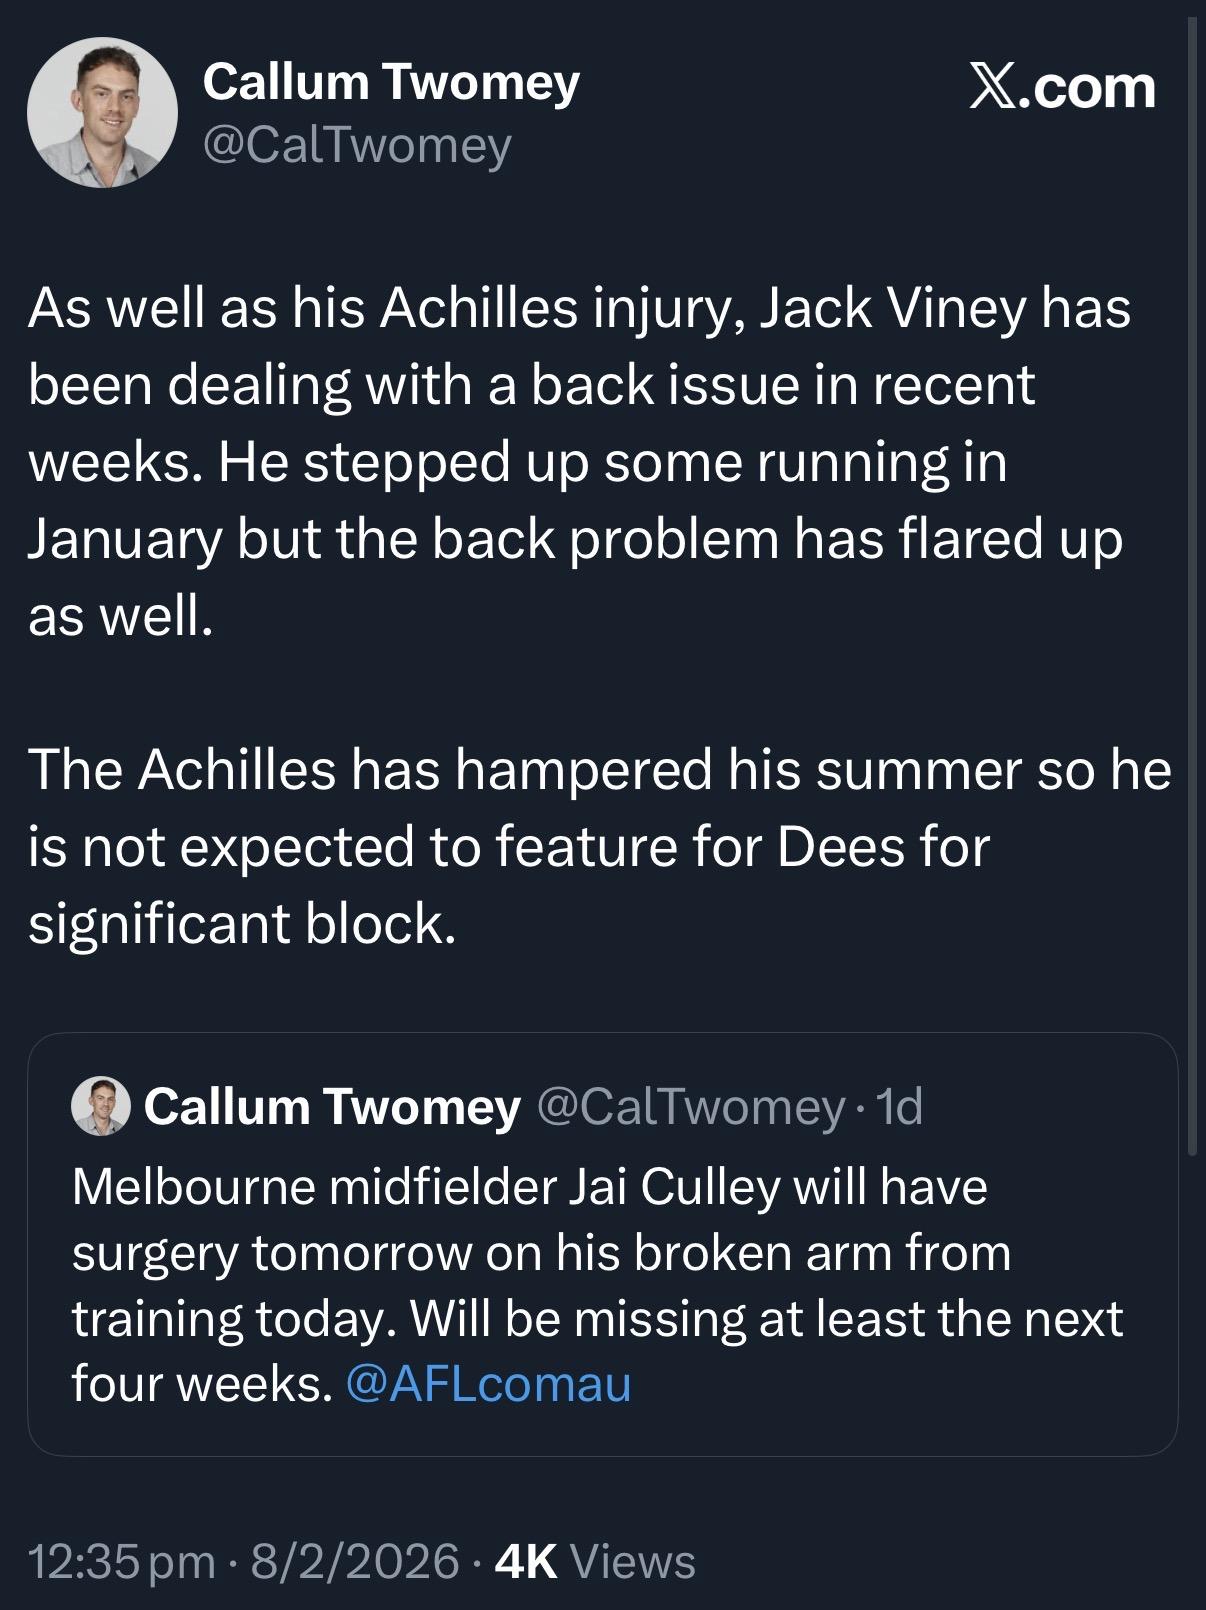Open the 4K Views count
The width and height of the screenshot is (1206, 1610).
pyautogui.click(x=595, y=1561)
